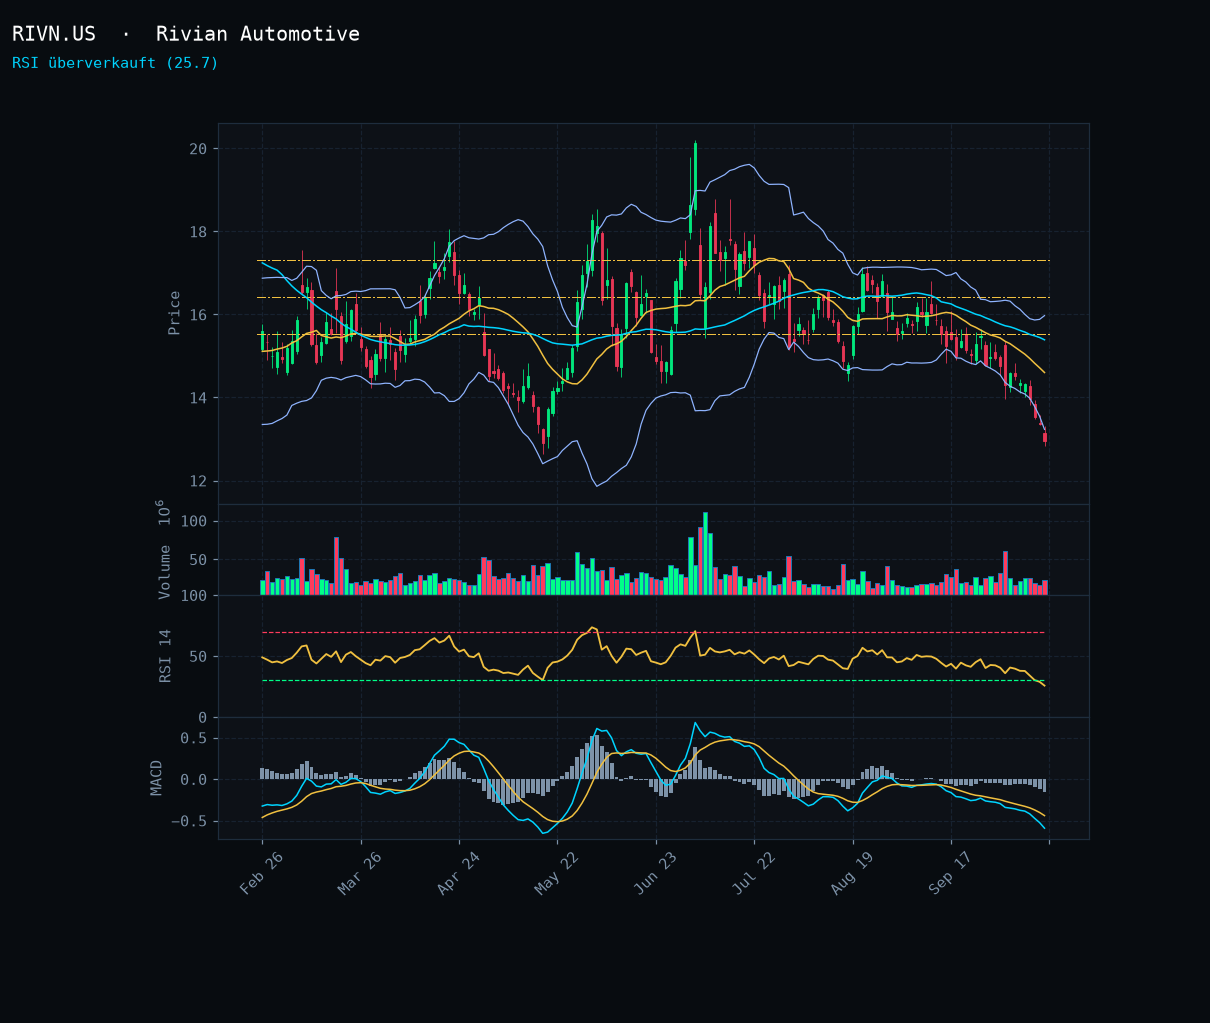Click the chart title "RIVN.US · Rivian Automotive"

186,34
